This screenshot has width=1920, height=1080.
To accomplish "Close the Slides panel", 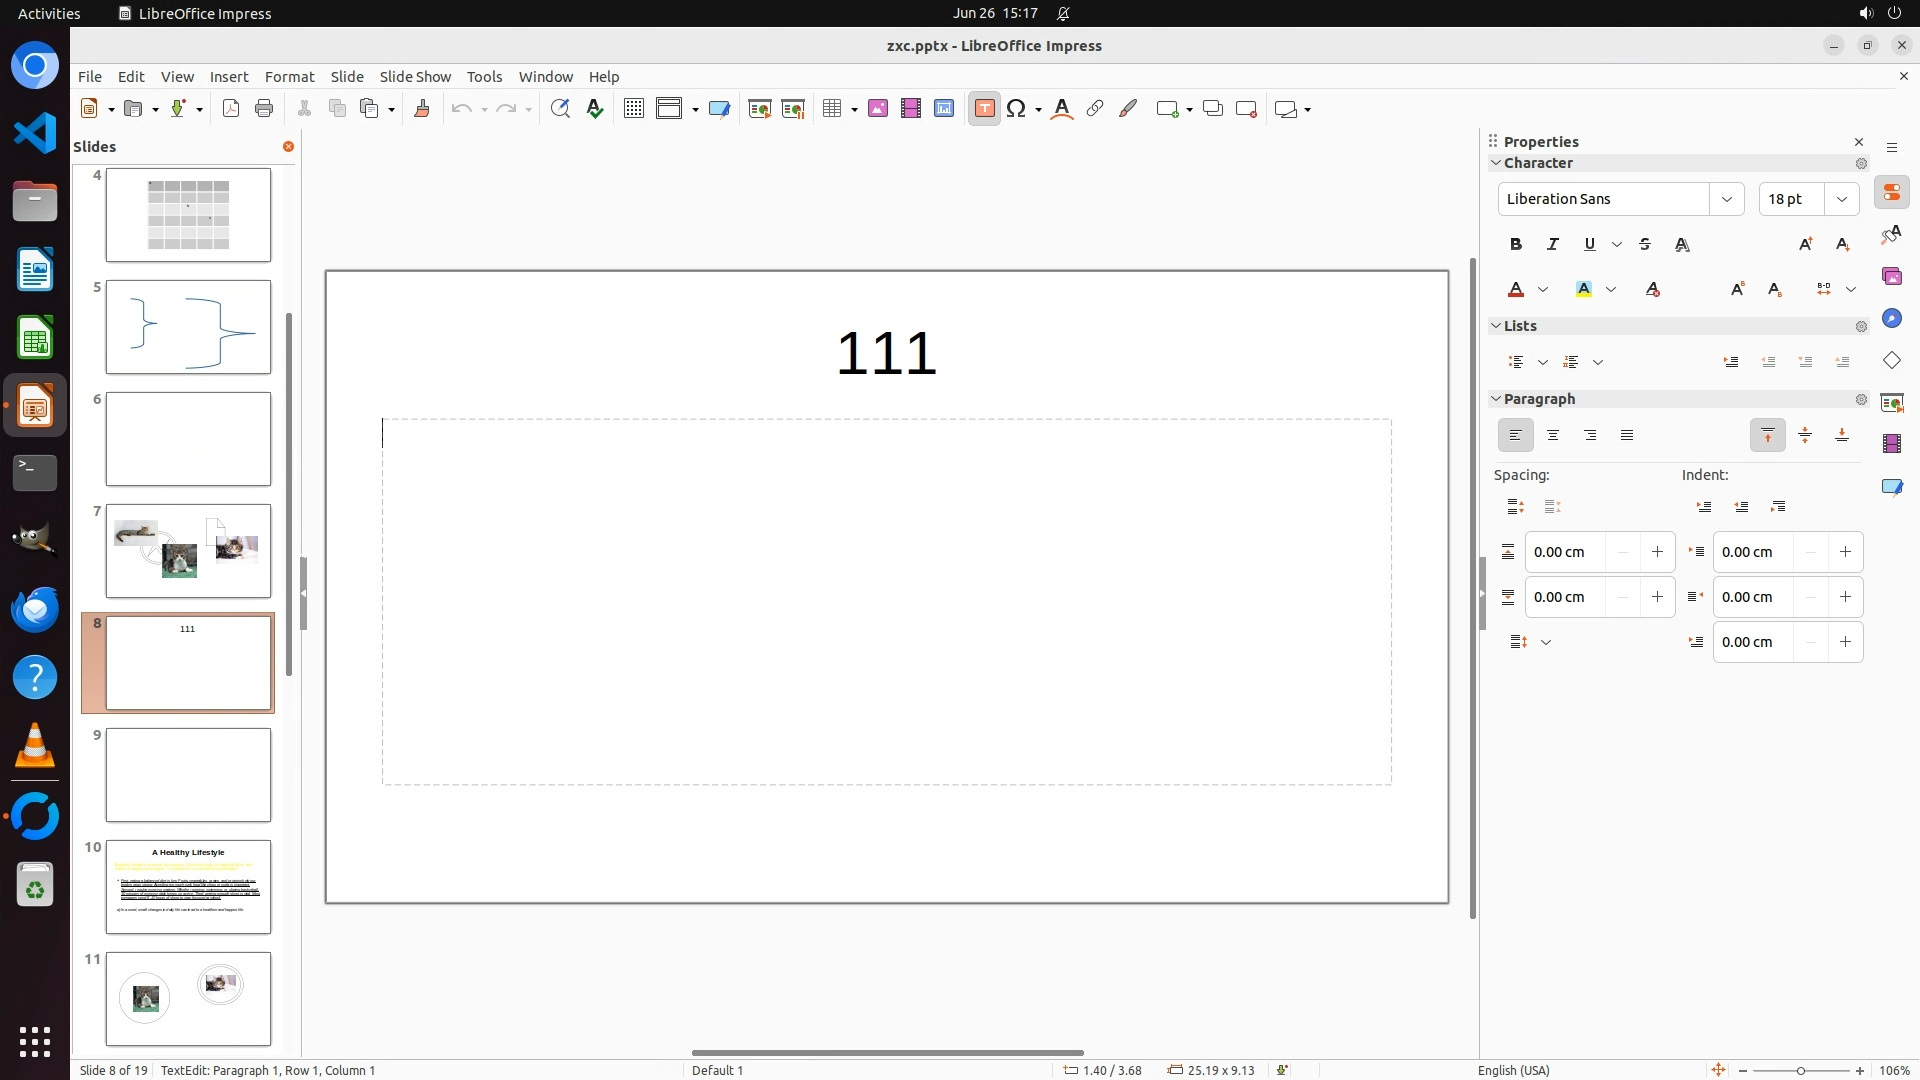I will [288, 147].
